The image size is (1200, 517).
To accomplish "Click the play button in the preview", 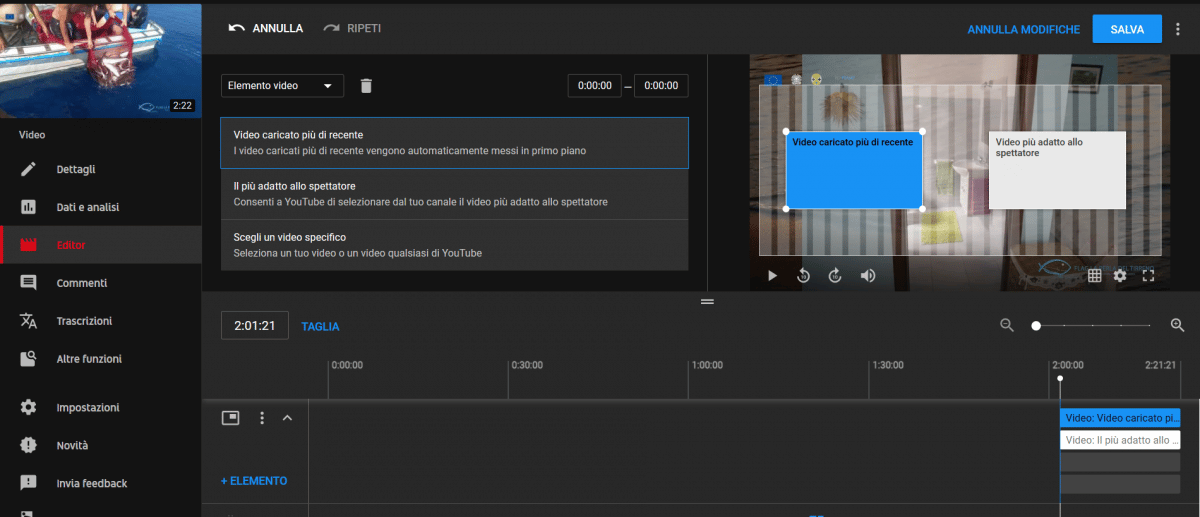I will (772, 276).
